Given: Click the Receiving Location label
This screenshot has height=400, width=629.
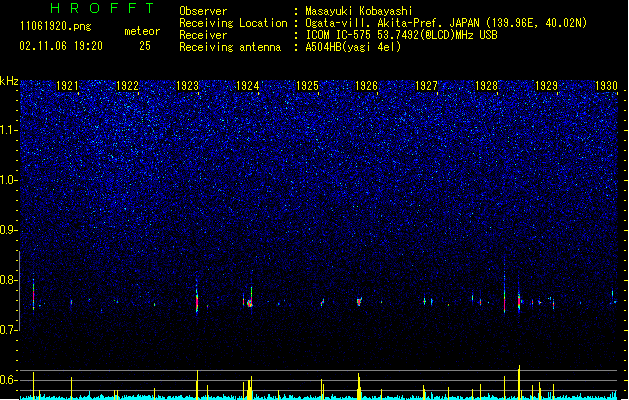Looking at the screenshot, I should [233, 23].
